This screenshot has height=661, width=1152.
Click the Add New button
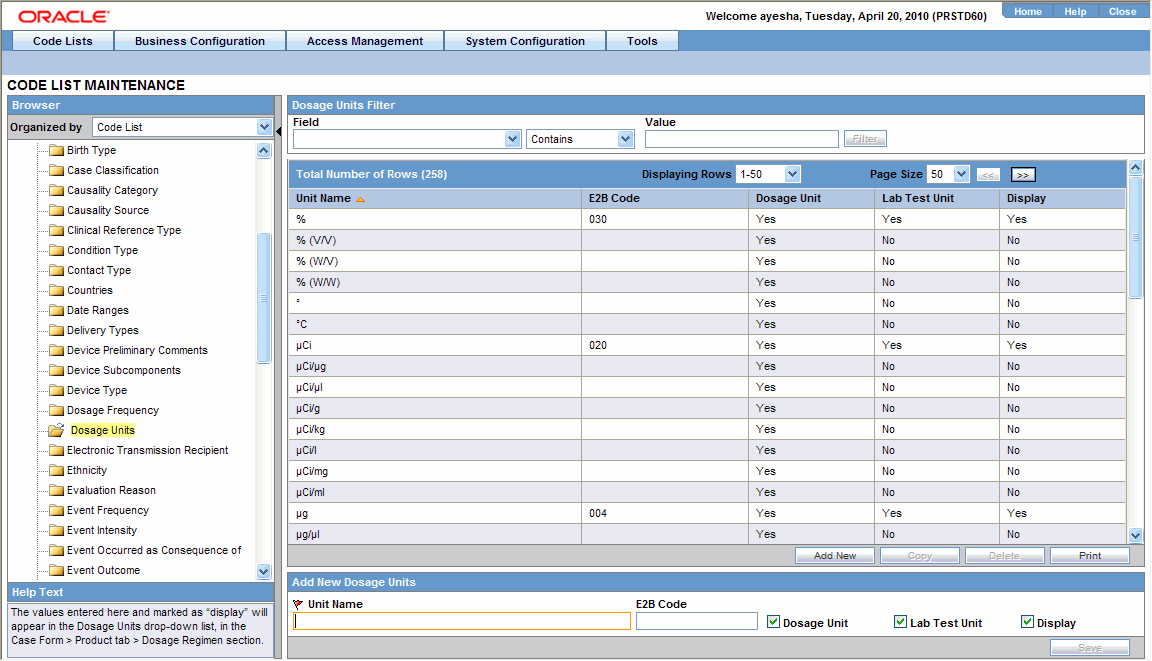pos(835,556)
